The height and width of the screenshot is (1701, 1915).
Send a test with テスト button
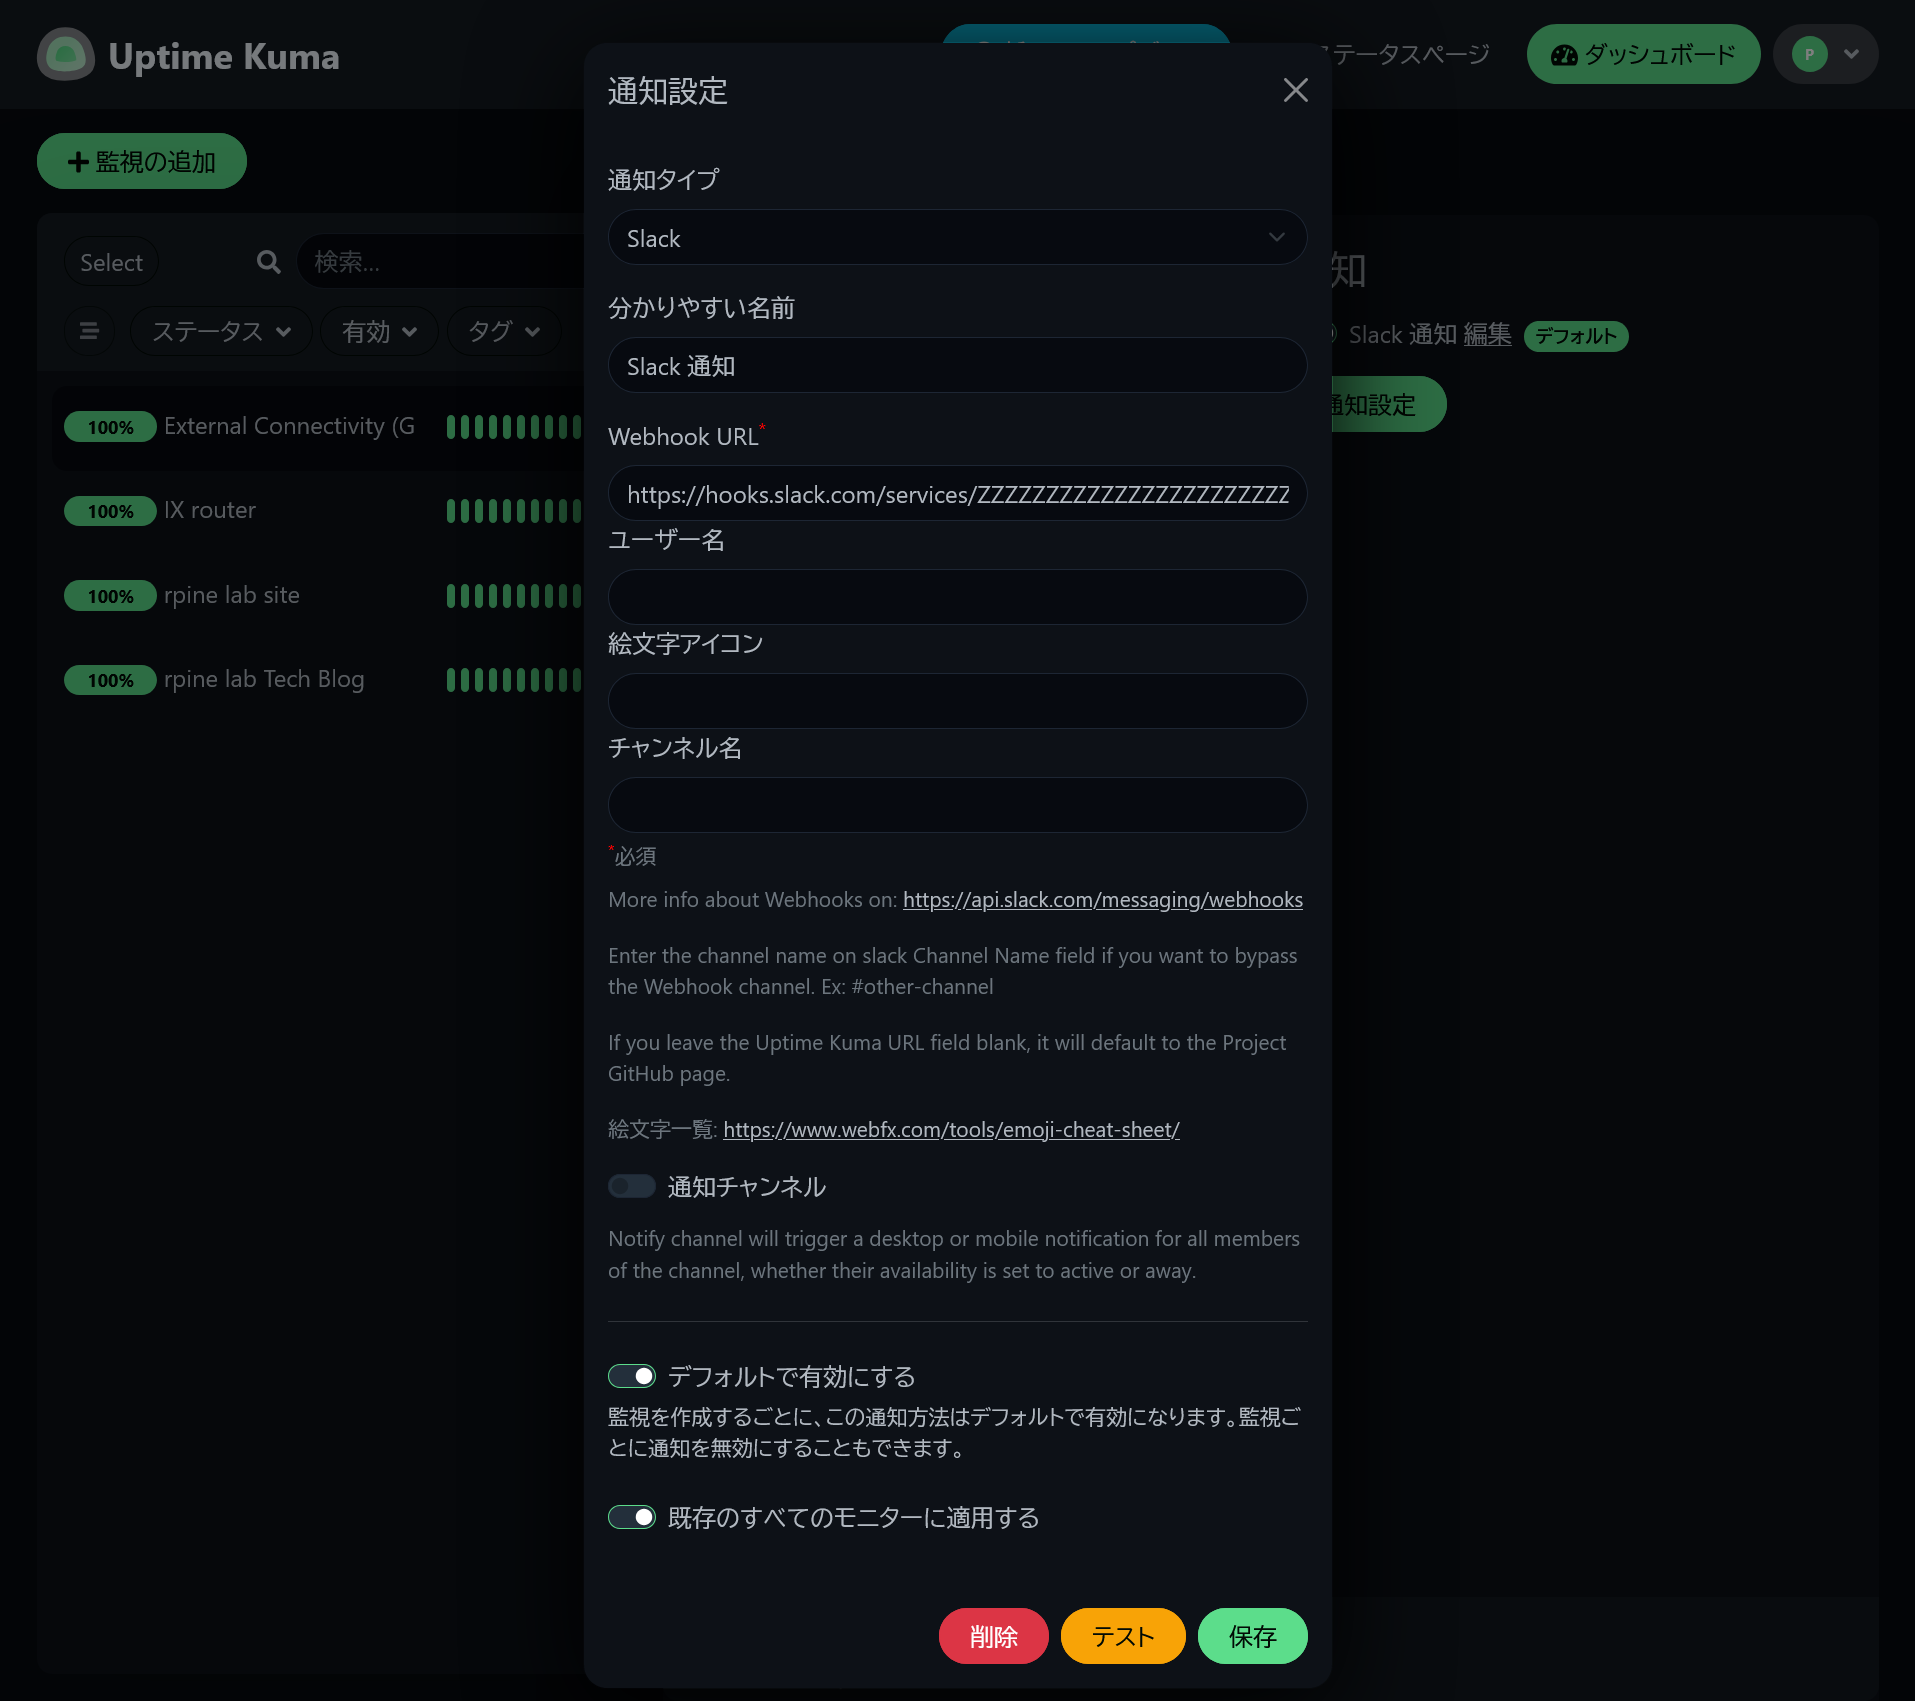pyautogui.click(x=1123, y=1636)
